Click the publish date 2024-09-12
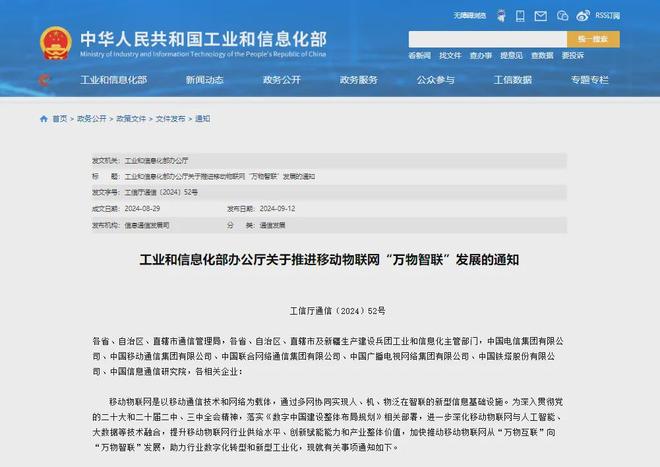The height and width of the screenshot is (467, 660). 277,209
